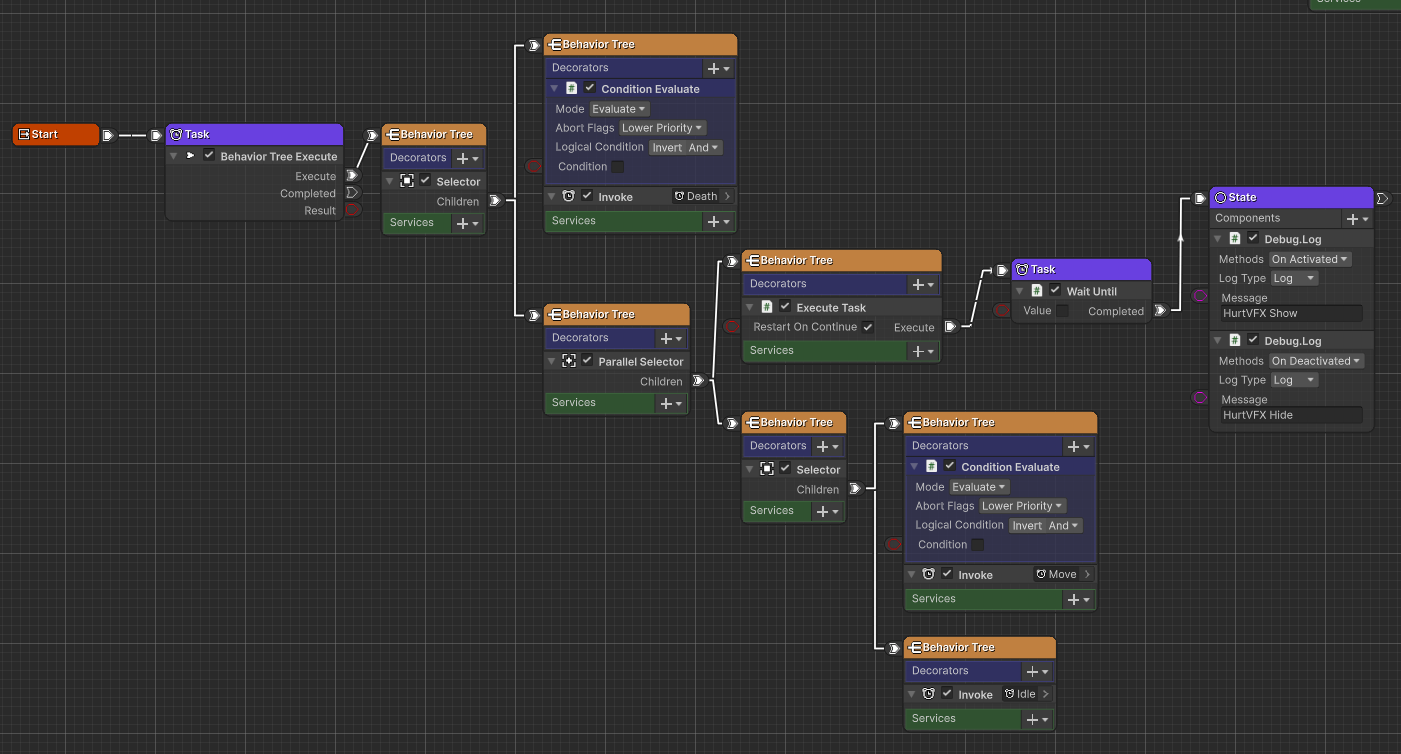Viewport: 1401px width, 754px height.
Task: Open the Idle invoke task reference
Action: pos(1026,694)
